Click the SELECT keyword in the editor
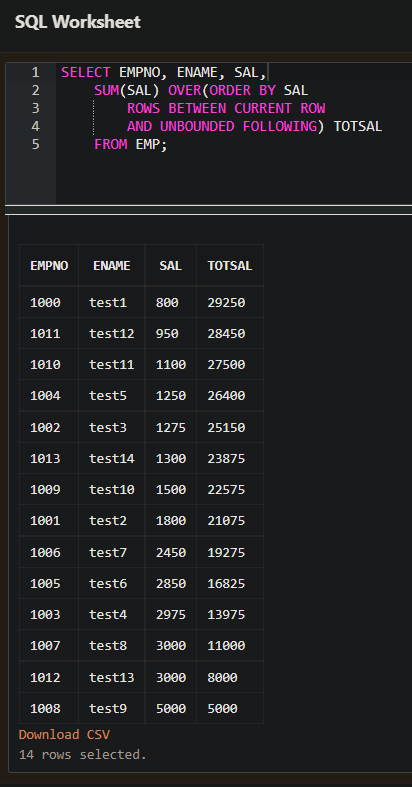412x787 pixels. 86,73
